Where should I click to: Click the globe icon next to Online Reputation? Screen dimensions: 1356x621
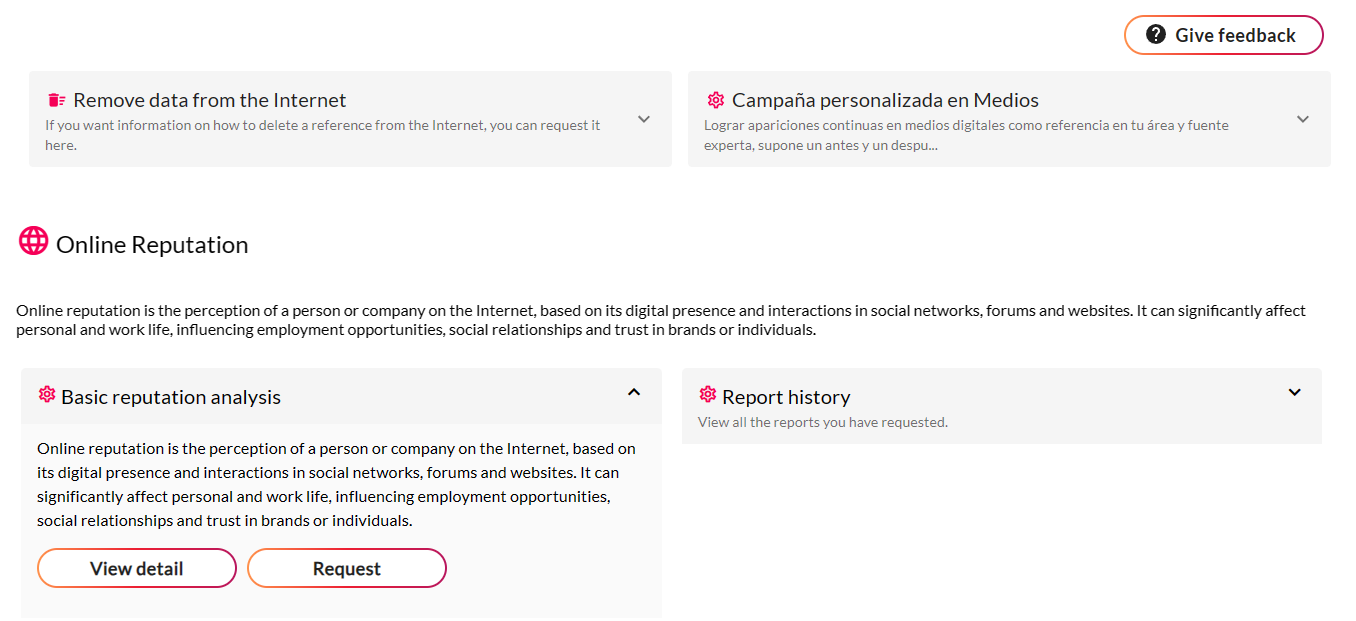tap(34, 241)
